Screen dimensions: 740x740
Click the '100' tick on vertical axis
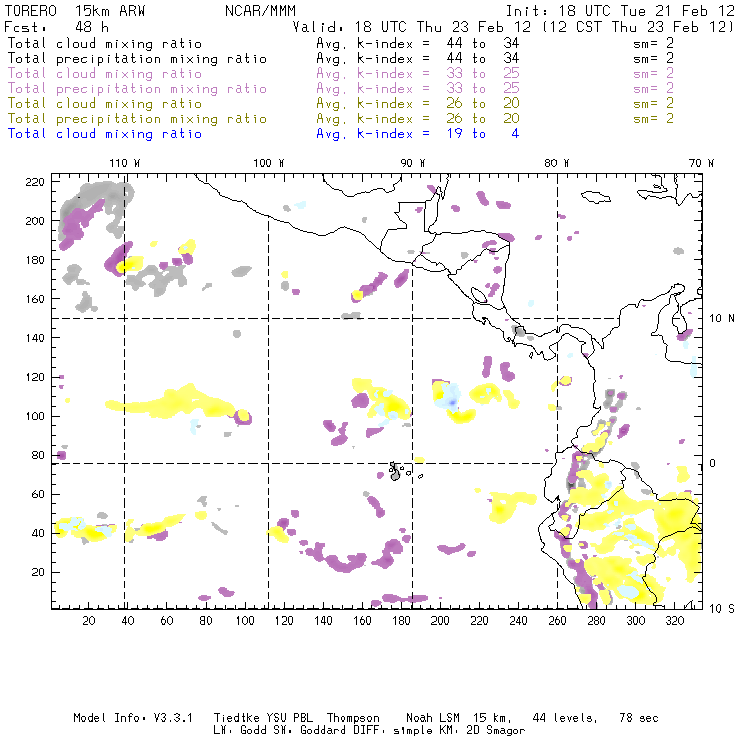click(x=35, y=416)
